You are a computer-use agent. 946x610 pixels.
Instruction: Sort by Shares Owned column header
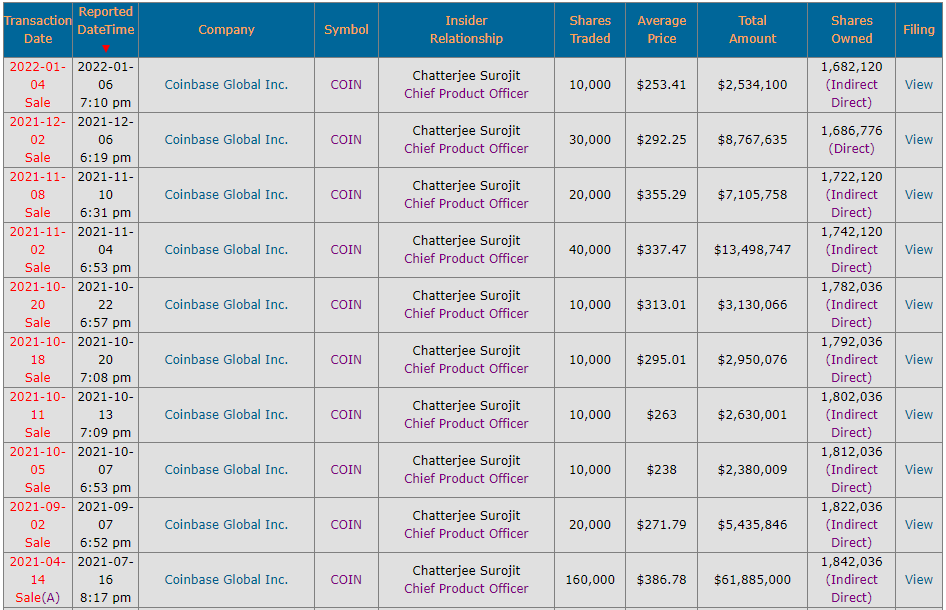pos(852,30)
